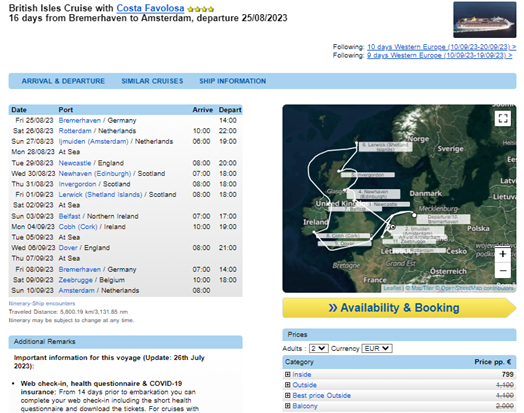Screen dimensions: 524x413
Task: Click the Balcony category label
Action: (305, 406)
